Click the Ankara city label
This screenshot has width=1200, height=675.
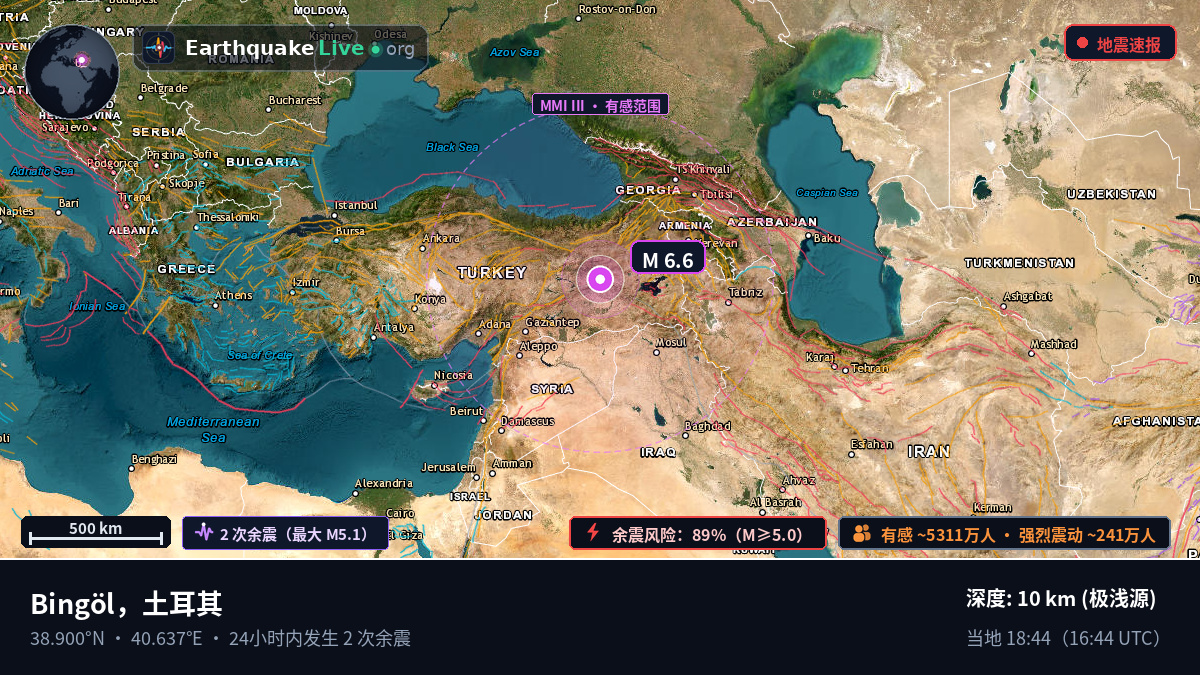coord(441,238)
